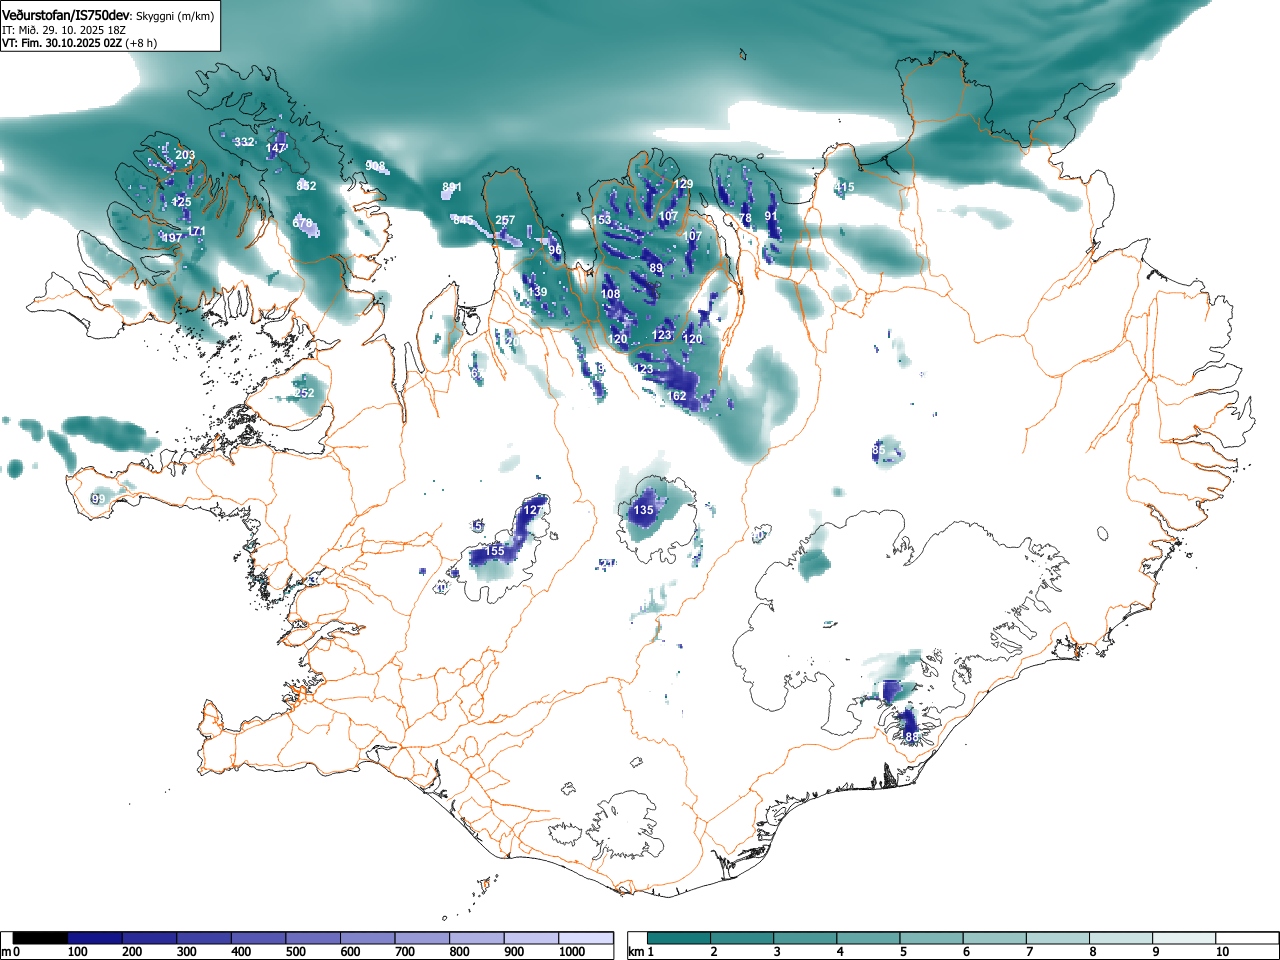Click the 91 visibility value on the map

click(771, 216)
